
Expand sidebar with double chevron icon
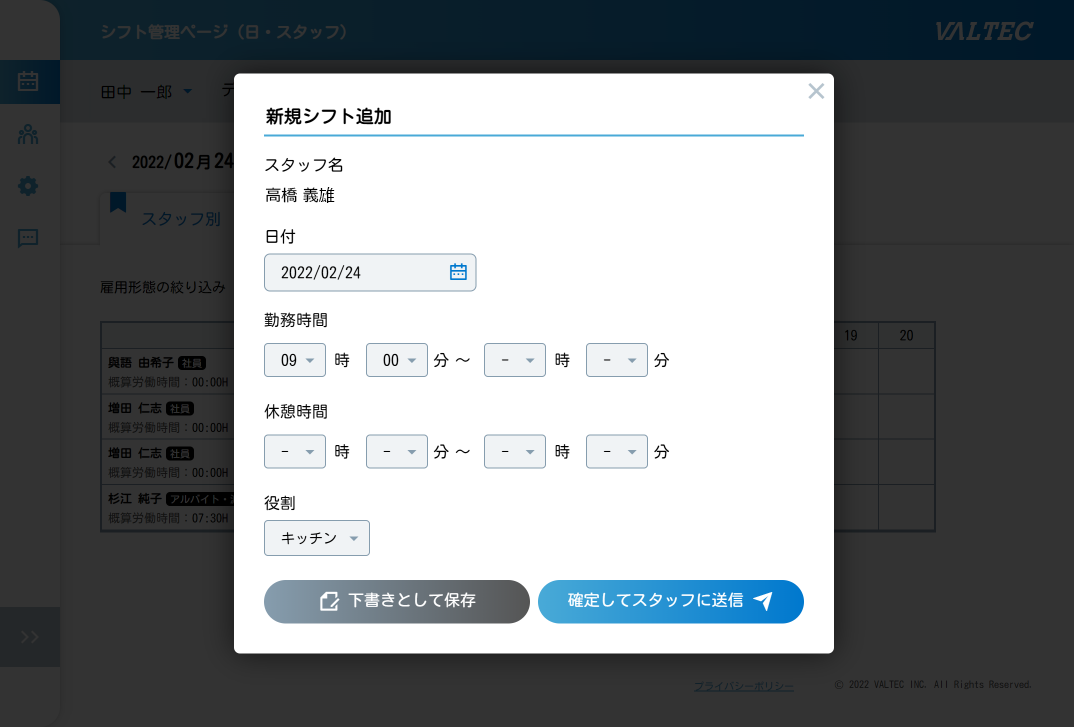29,637
